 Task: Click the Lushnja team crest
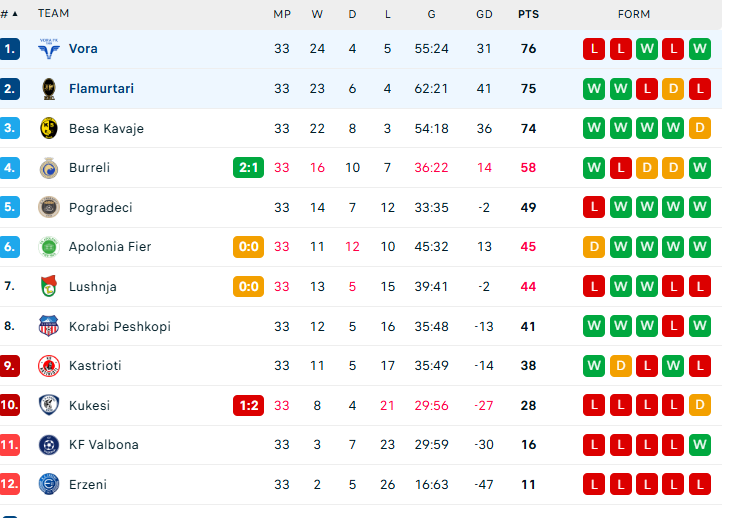point(48,286)
